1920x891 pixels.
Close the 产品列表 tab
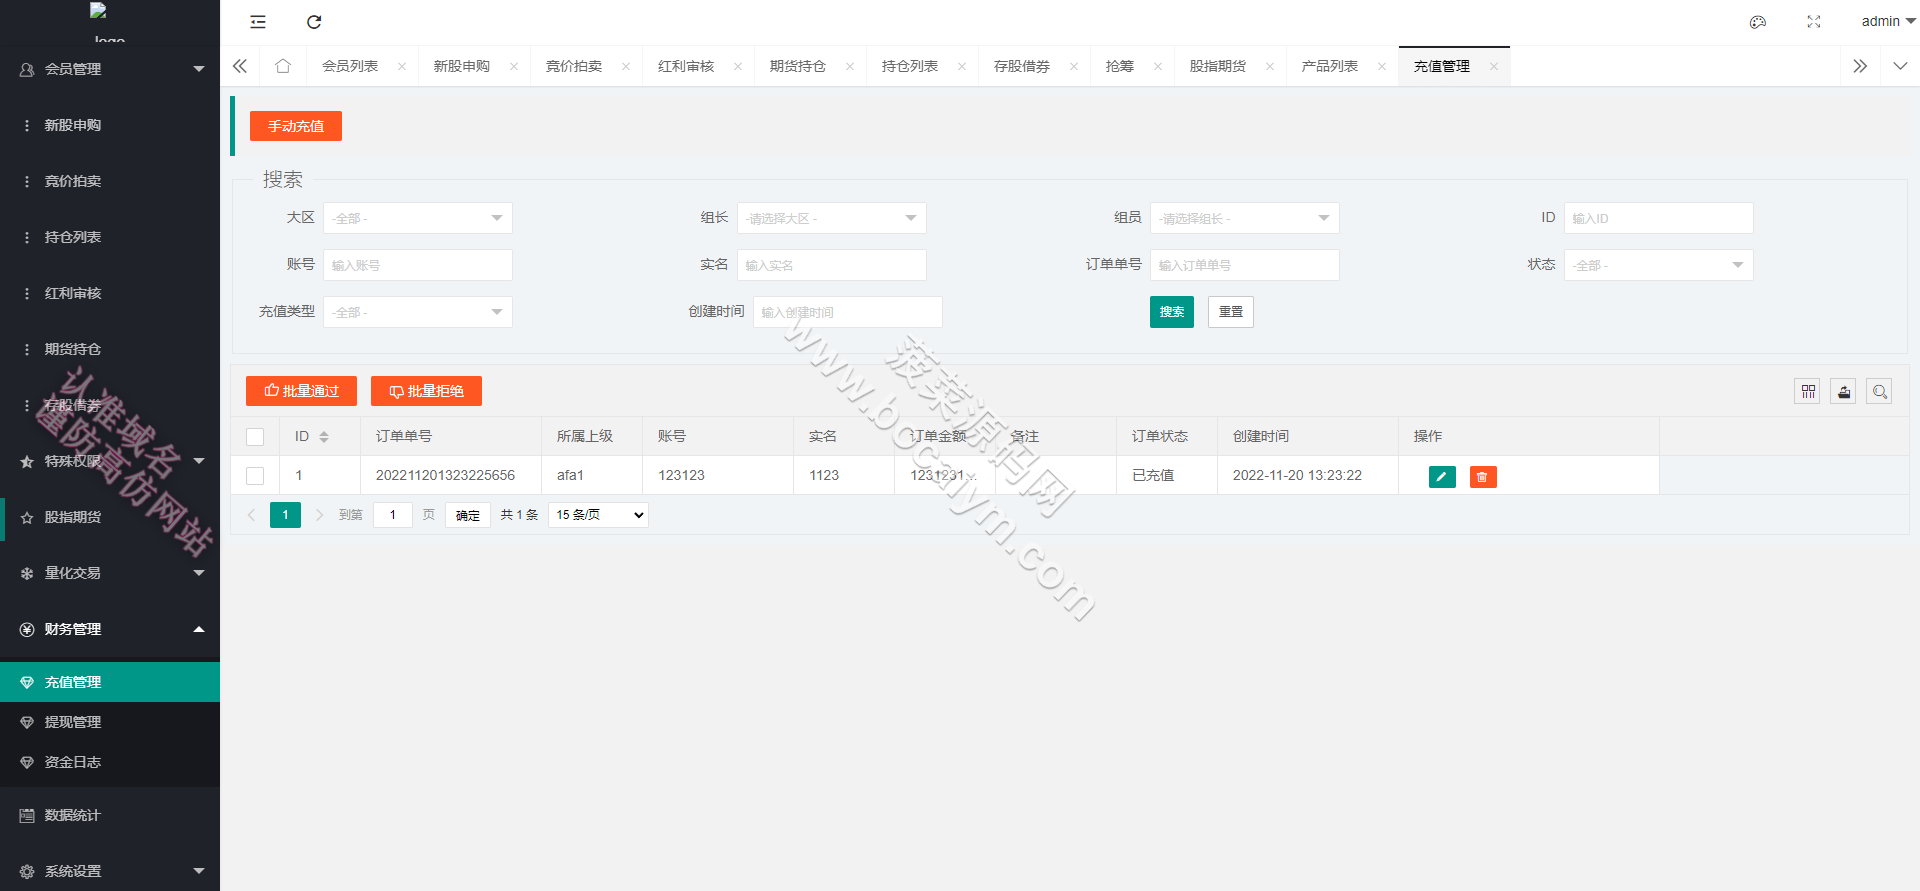tap(1382, 67)
